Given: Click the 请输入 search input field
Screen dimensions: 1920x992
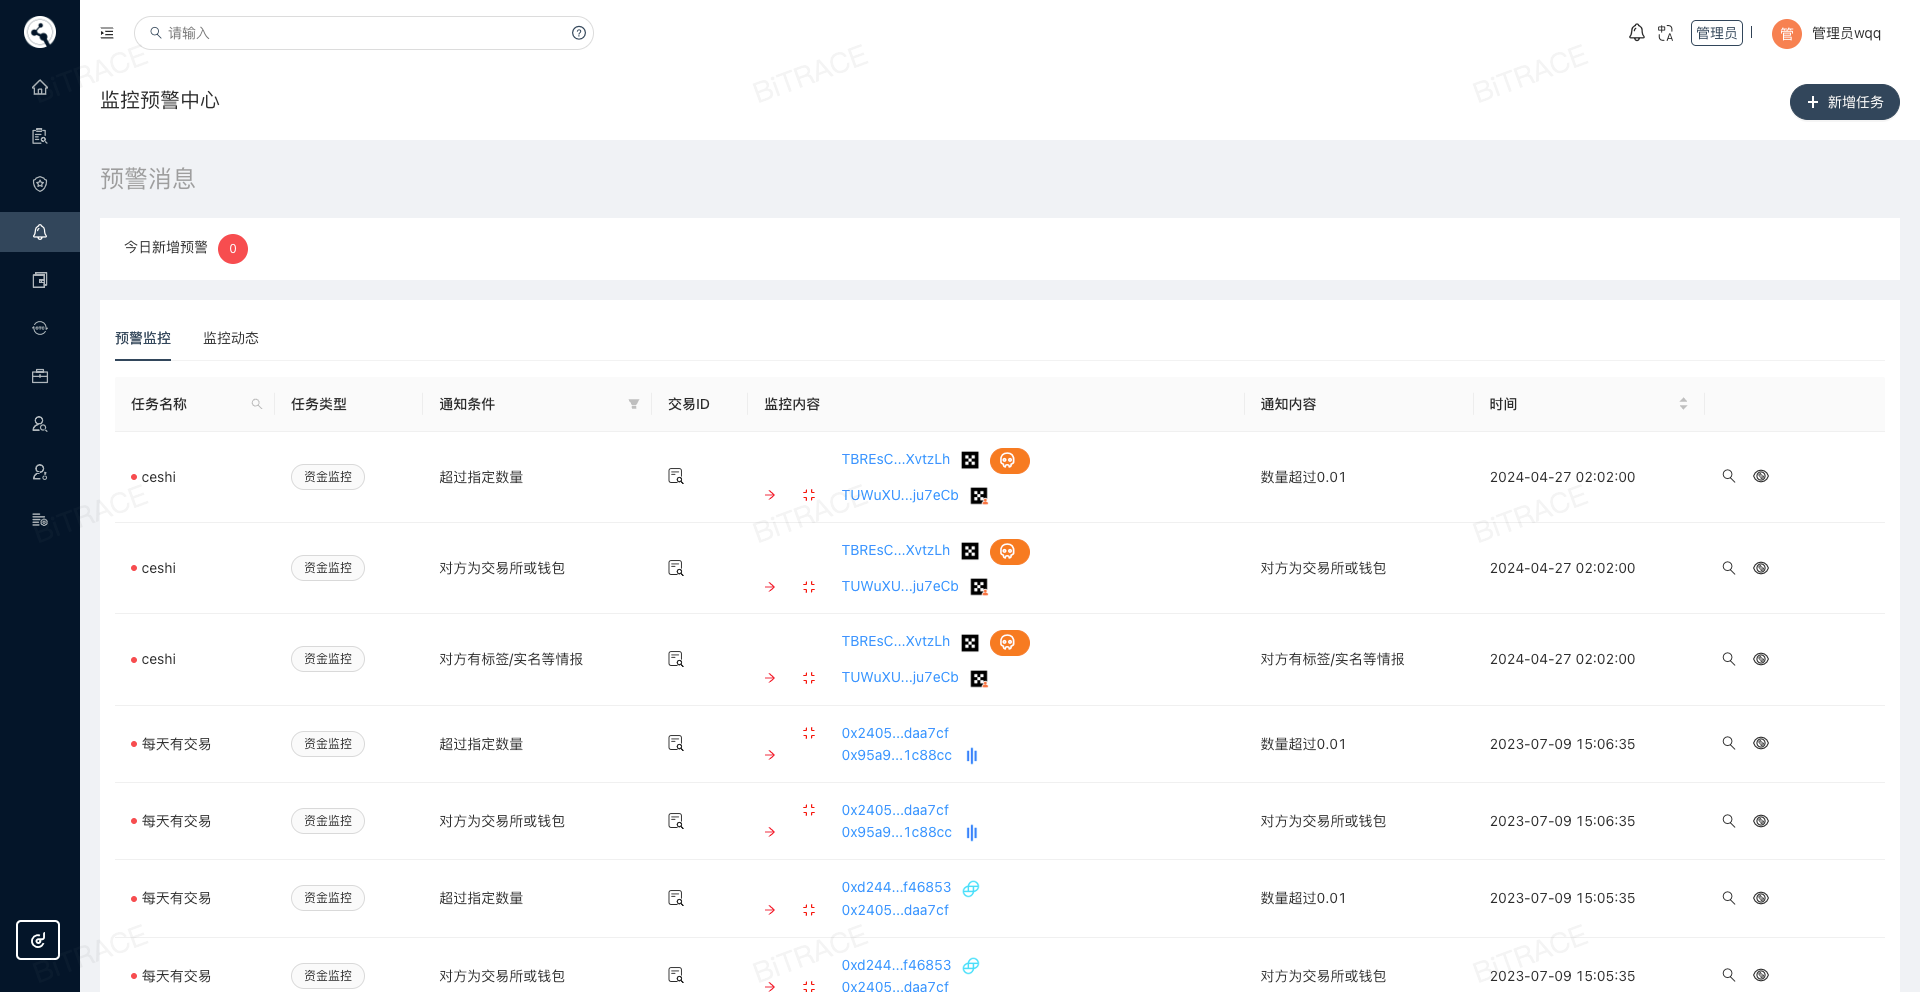Looking at the screenshot, I should point(364,33).
